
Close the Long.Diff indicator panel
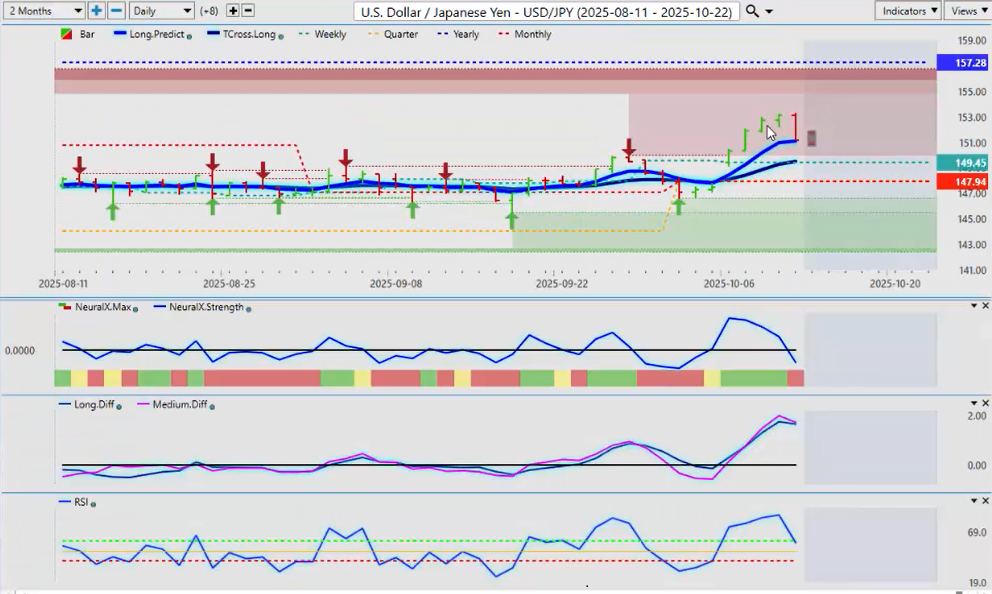[x=986, y=402]
